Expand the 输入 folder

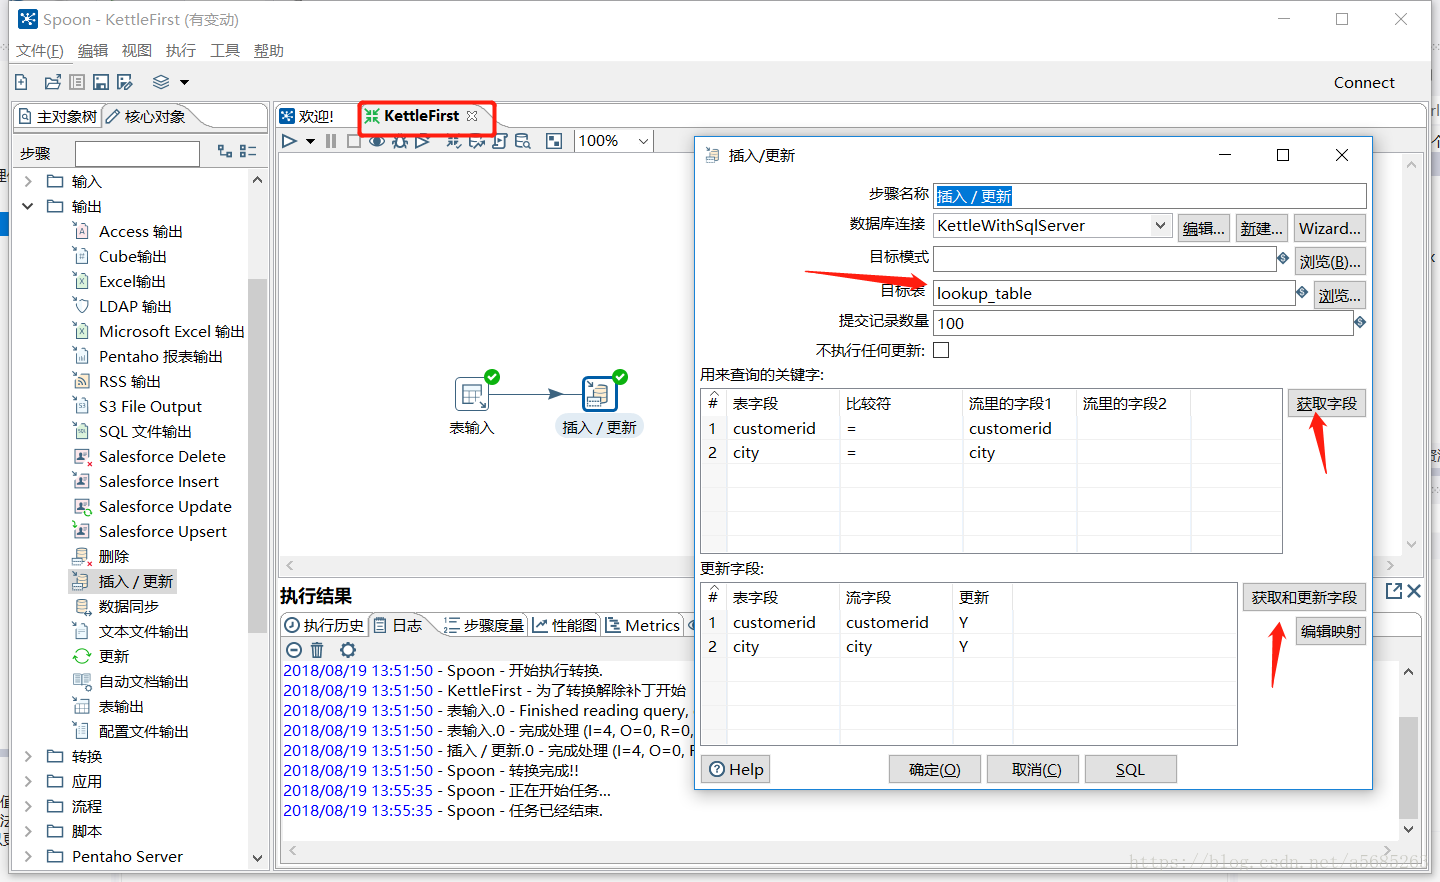click(28, 181)
